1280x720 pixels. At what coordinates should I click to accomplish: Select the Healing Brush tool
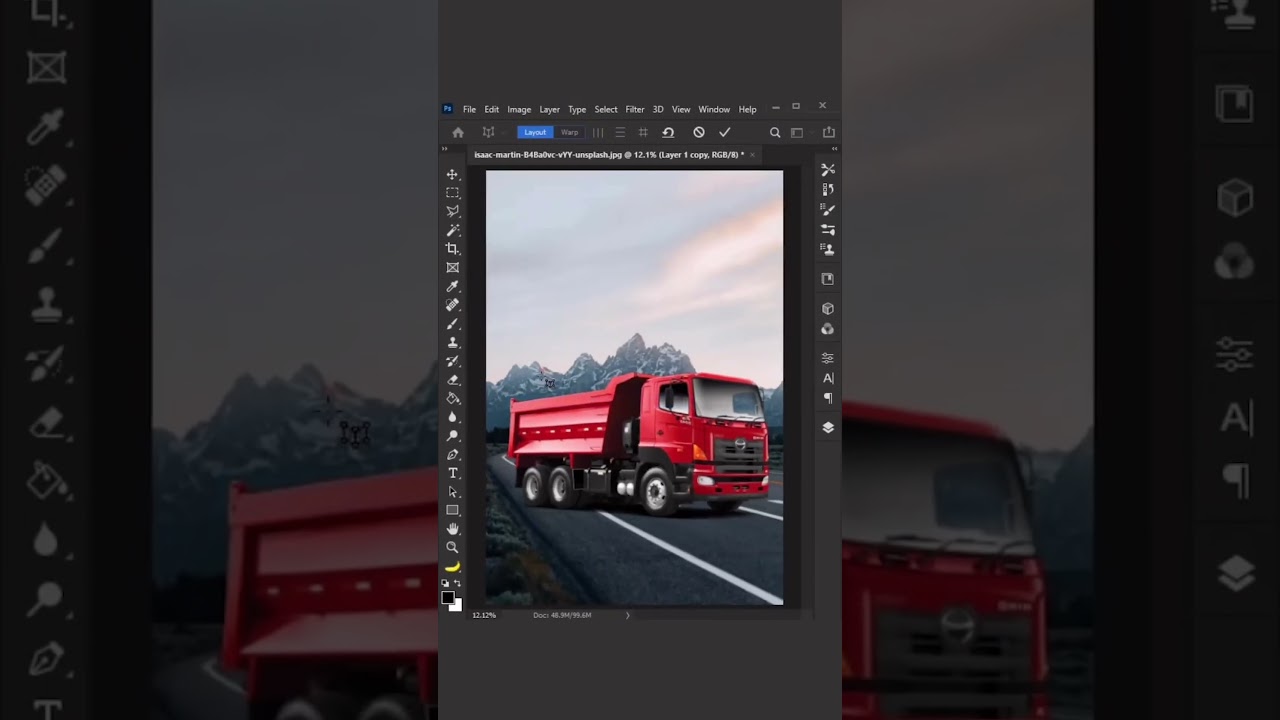click(x=452, y=304)
